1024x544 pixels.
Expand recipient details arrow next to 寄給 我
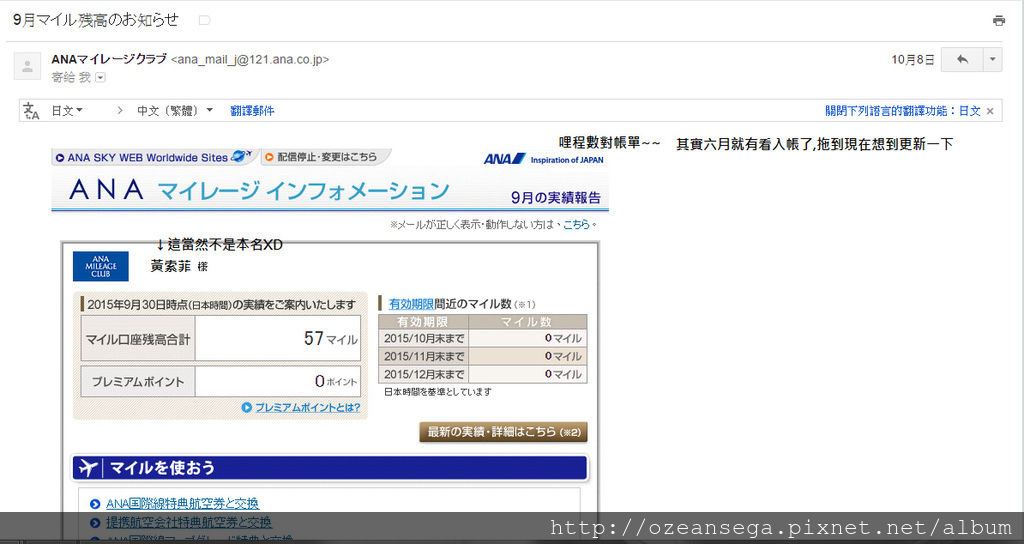click(x=100, y=78)
